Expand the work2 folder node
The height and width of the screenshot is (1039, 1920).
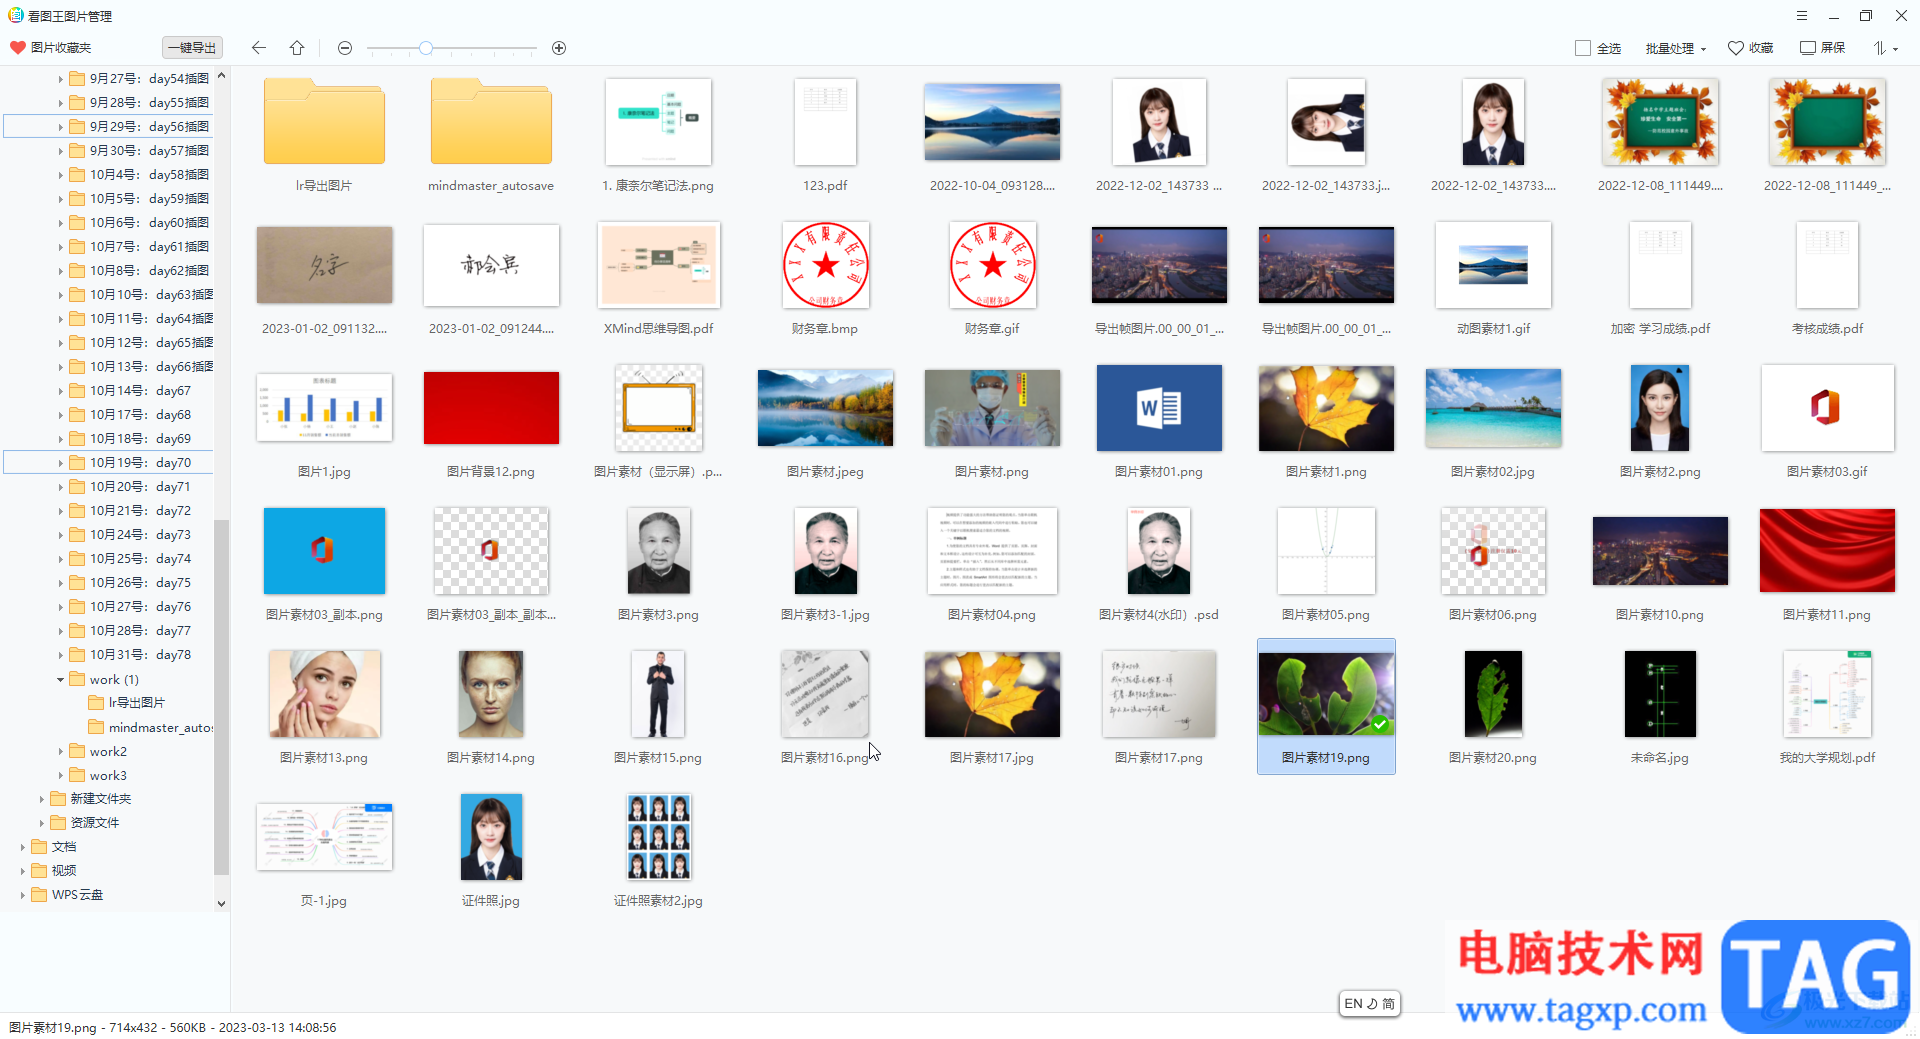click(60, 752)
